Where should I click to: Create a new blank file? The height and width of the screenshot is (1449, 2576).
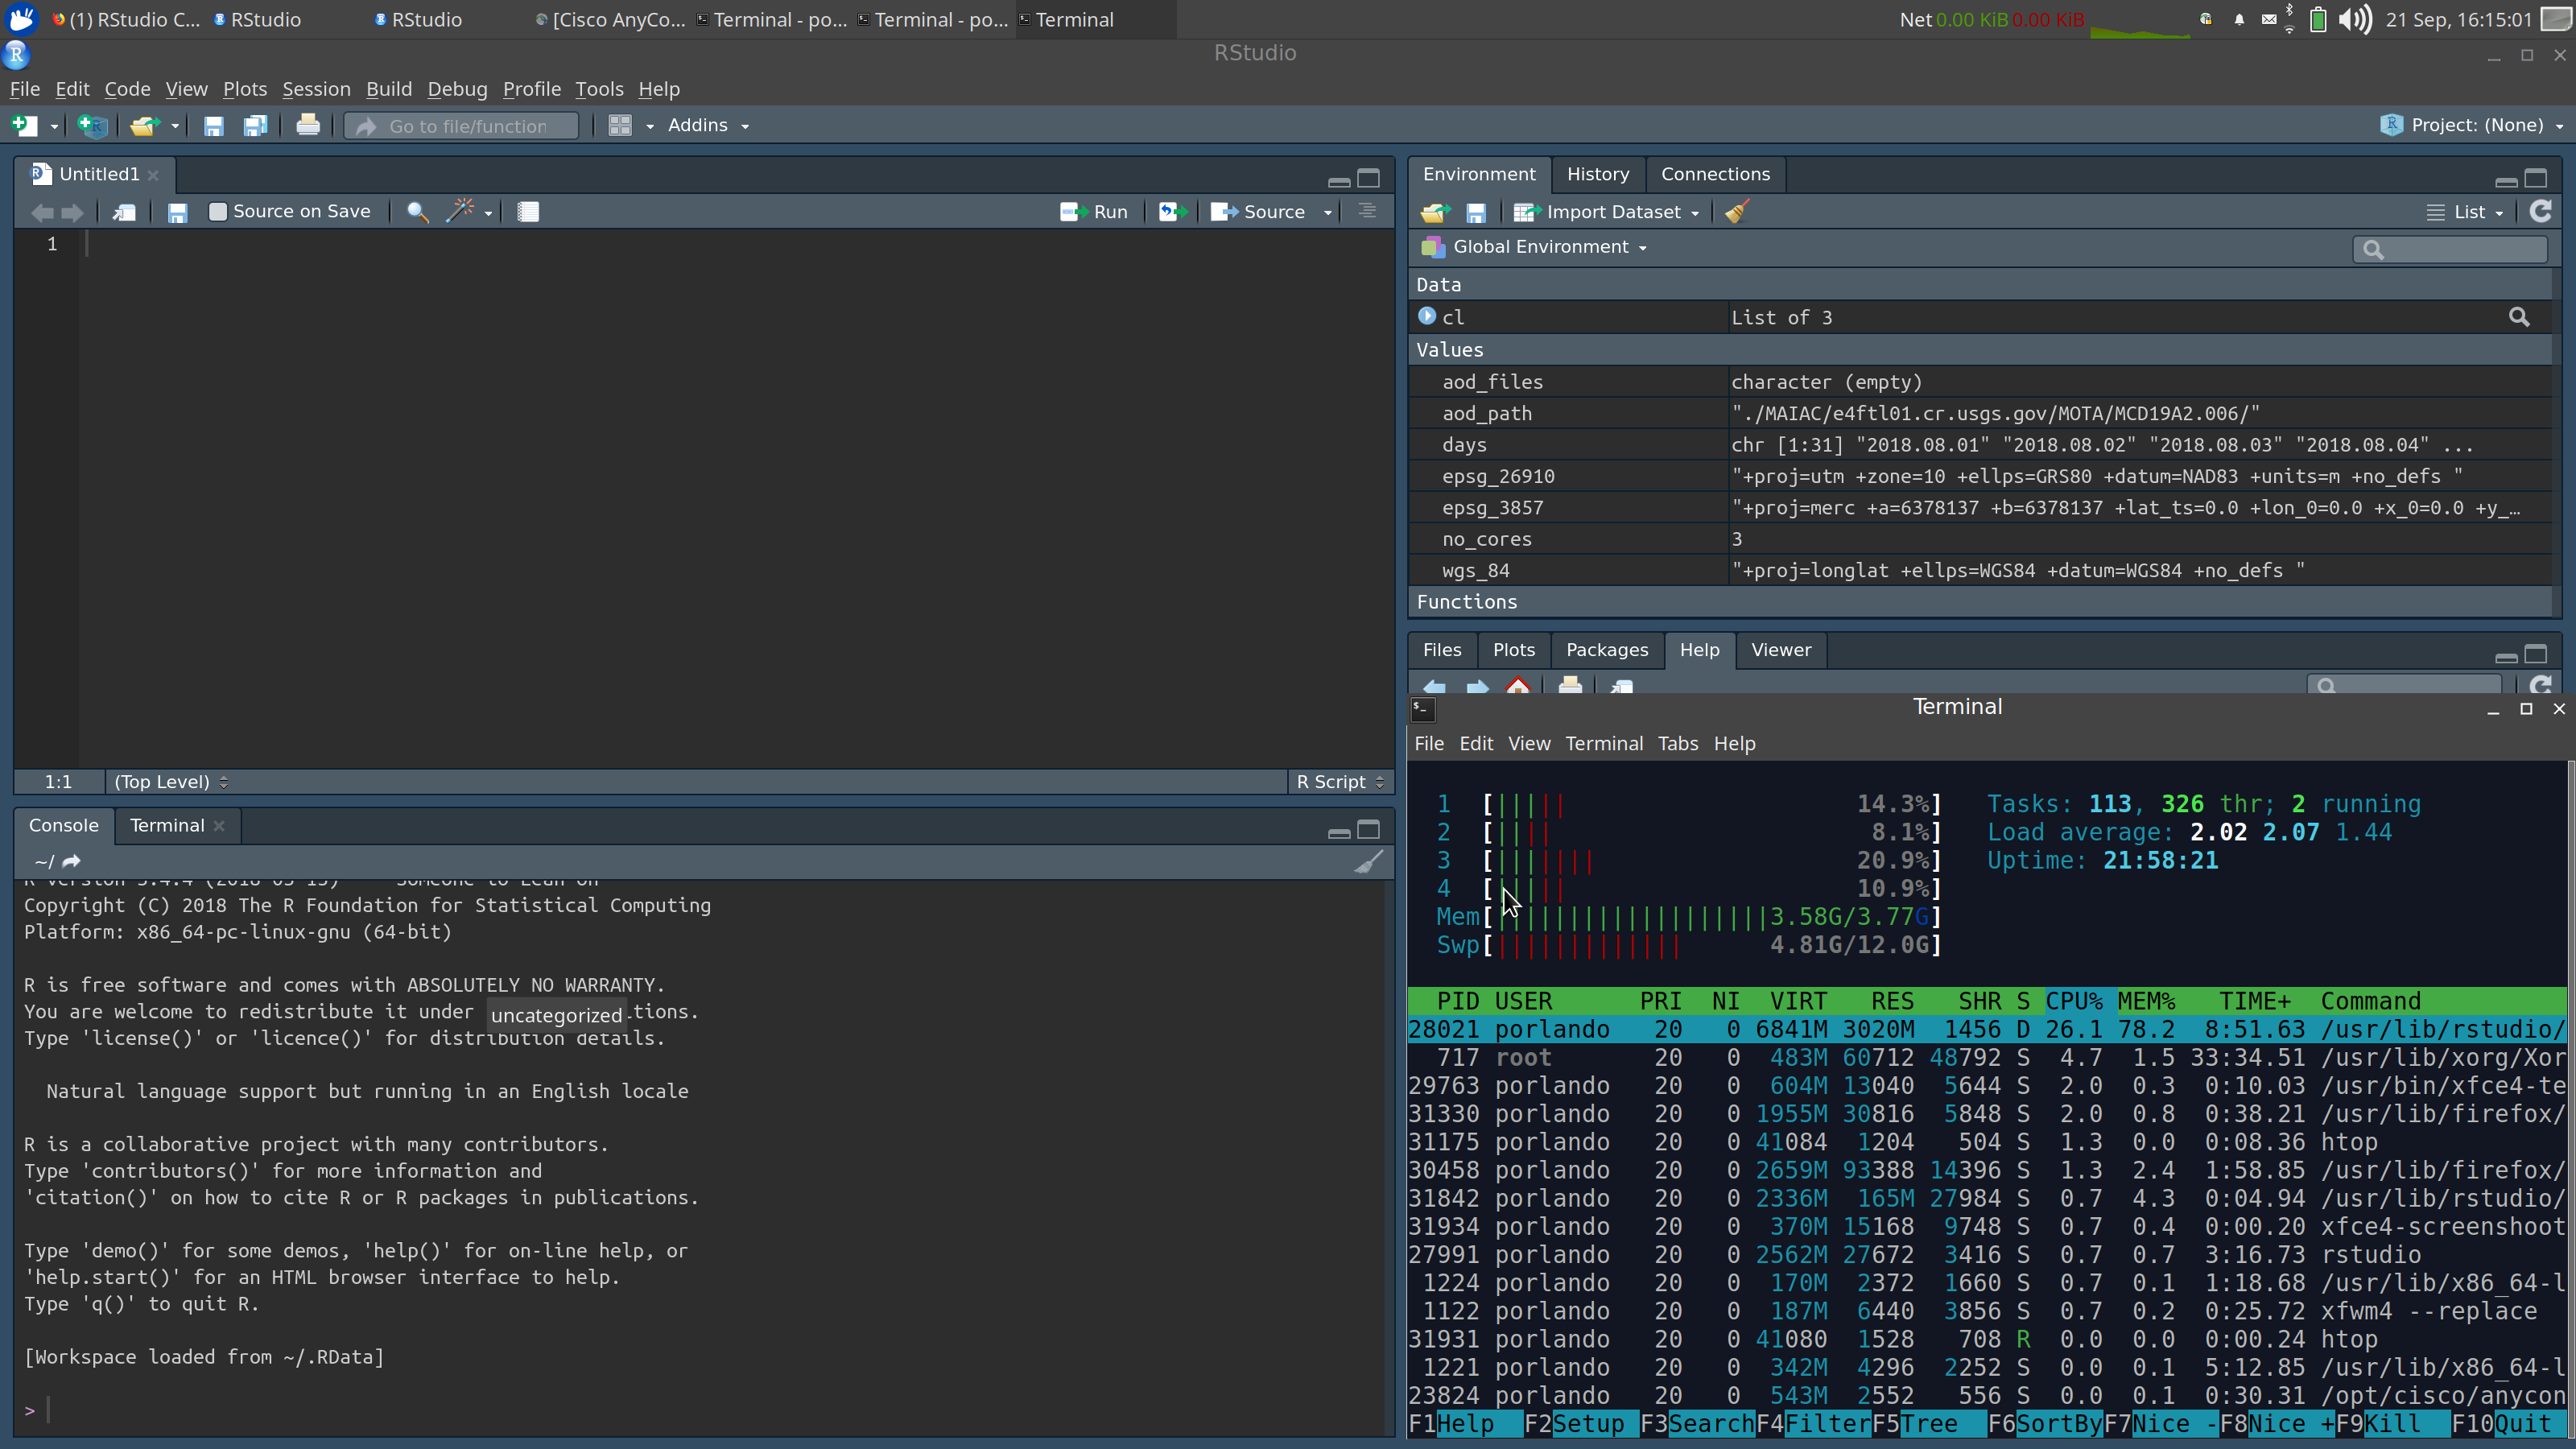[24, 125]
